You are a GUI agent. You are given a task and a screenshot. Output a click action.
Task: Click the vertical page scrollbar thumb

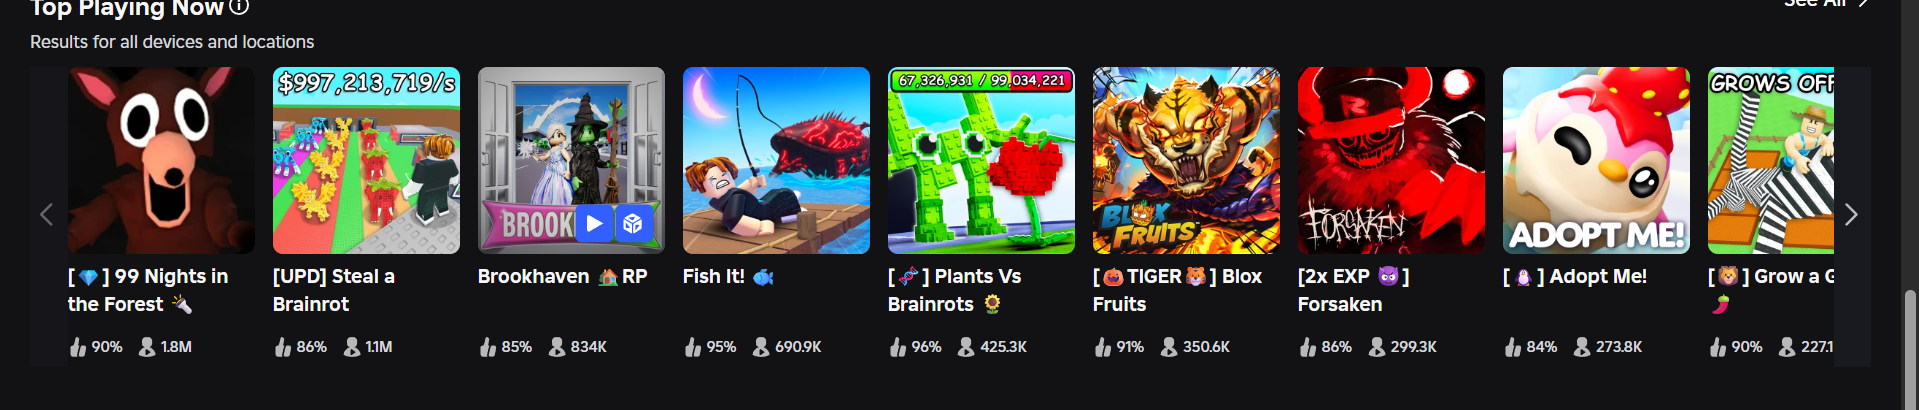click(1910, 350)
